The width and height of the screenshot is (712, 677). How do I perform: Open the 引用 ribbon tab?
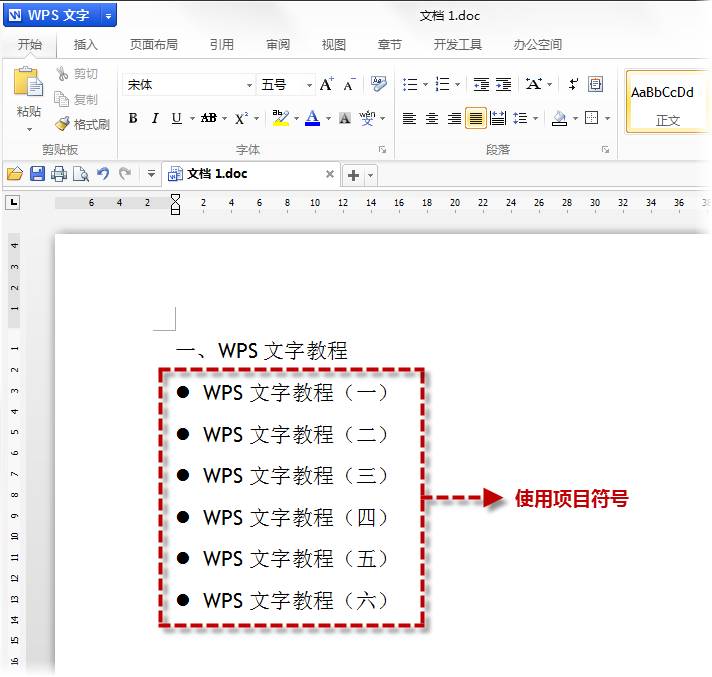click(222, 44)
